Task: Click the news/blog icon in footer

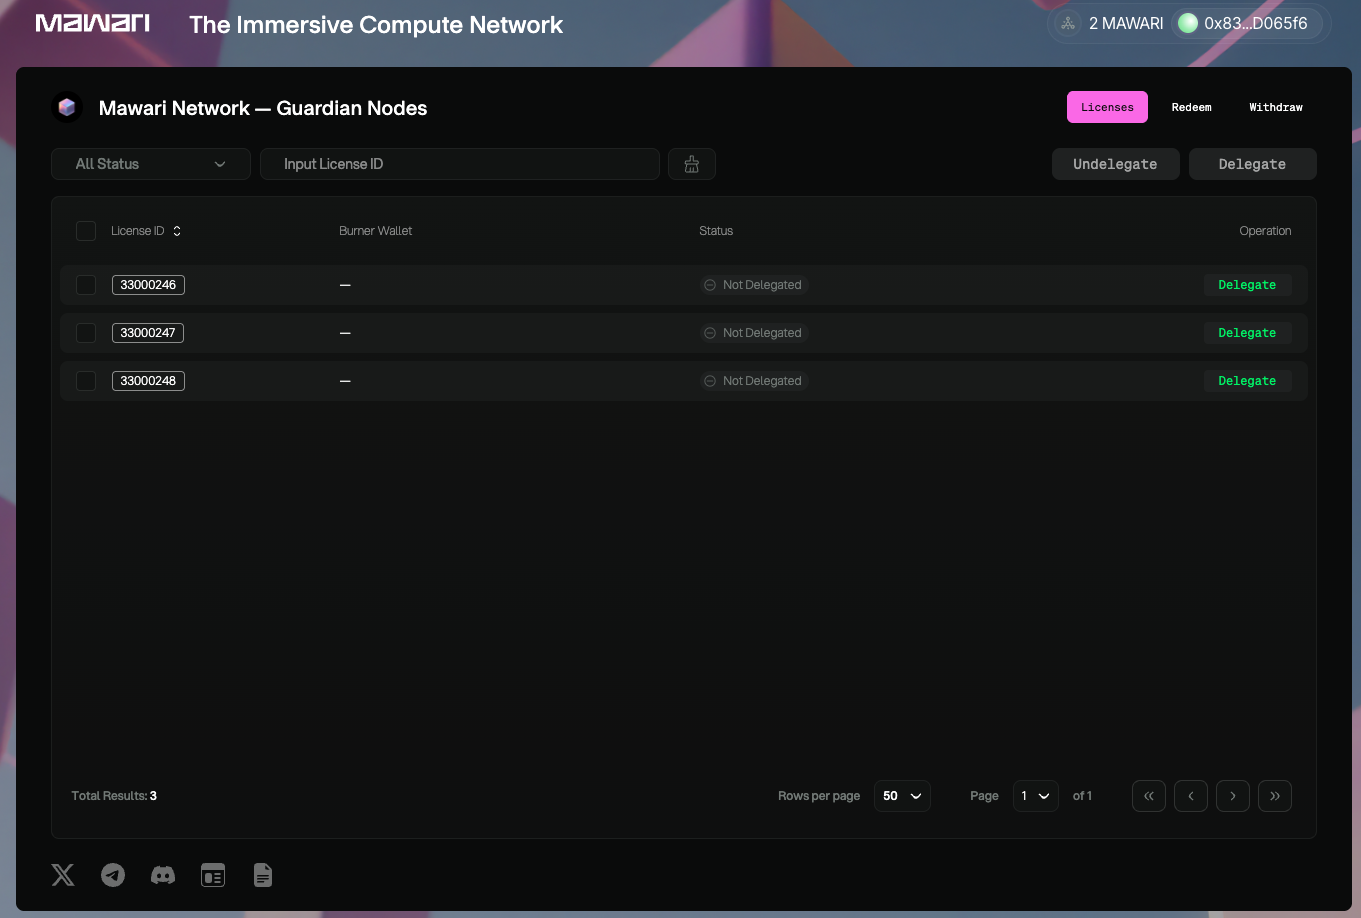Action: coord(213,875)
